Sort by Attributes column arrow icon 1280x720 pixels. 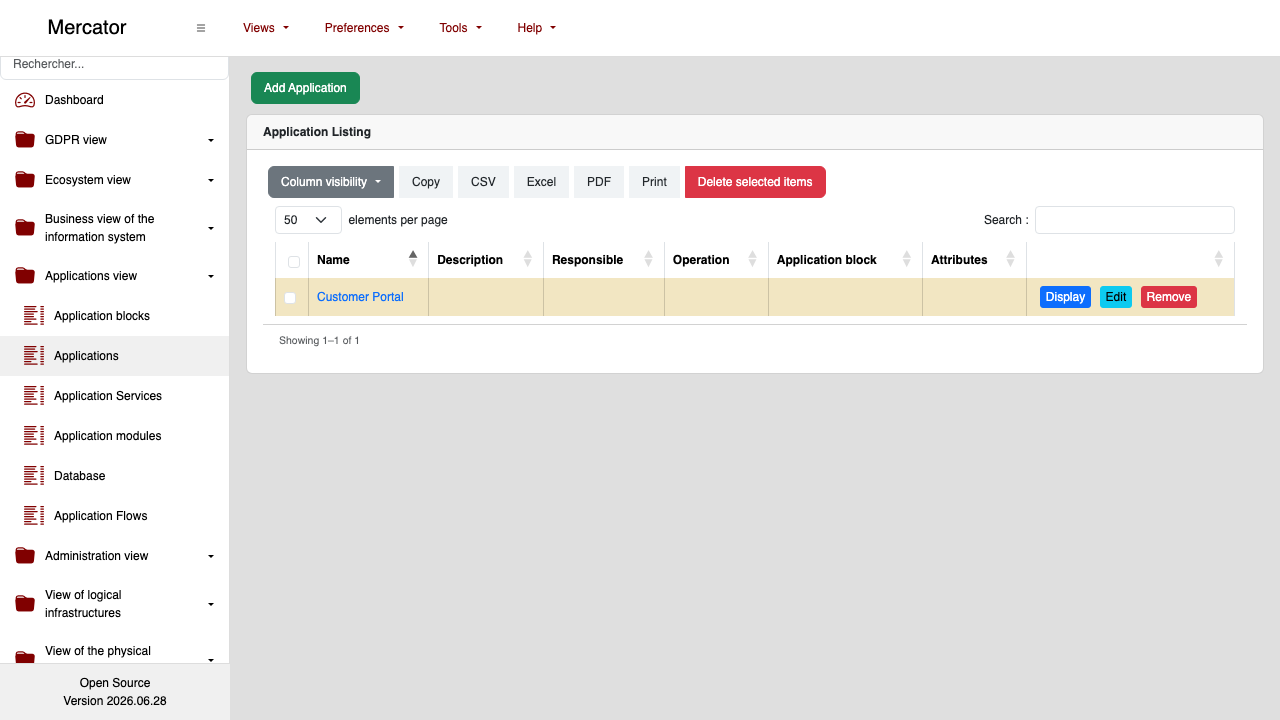[1011, 259]
